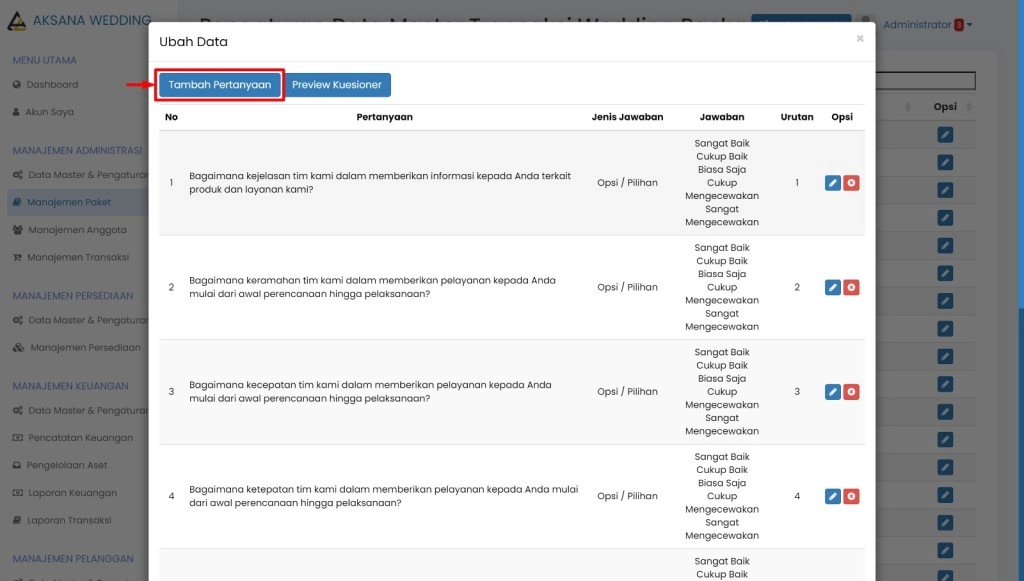Open Akun Saya menu item

click(x=50, y=112)
